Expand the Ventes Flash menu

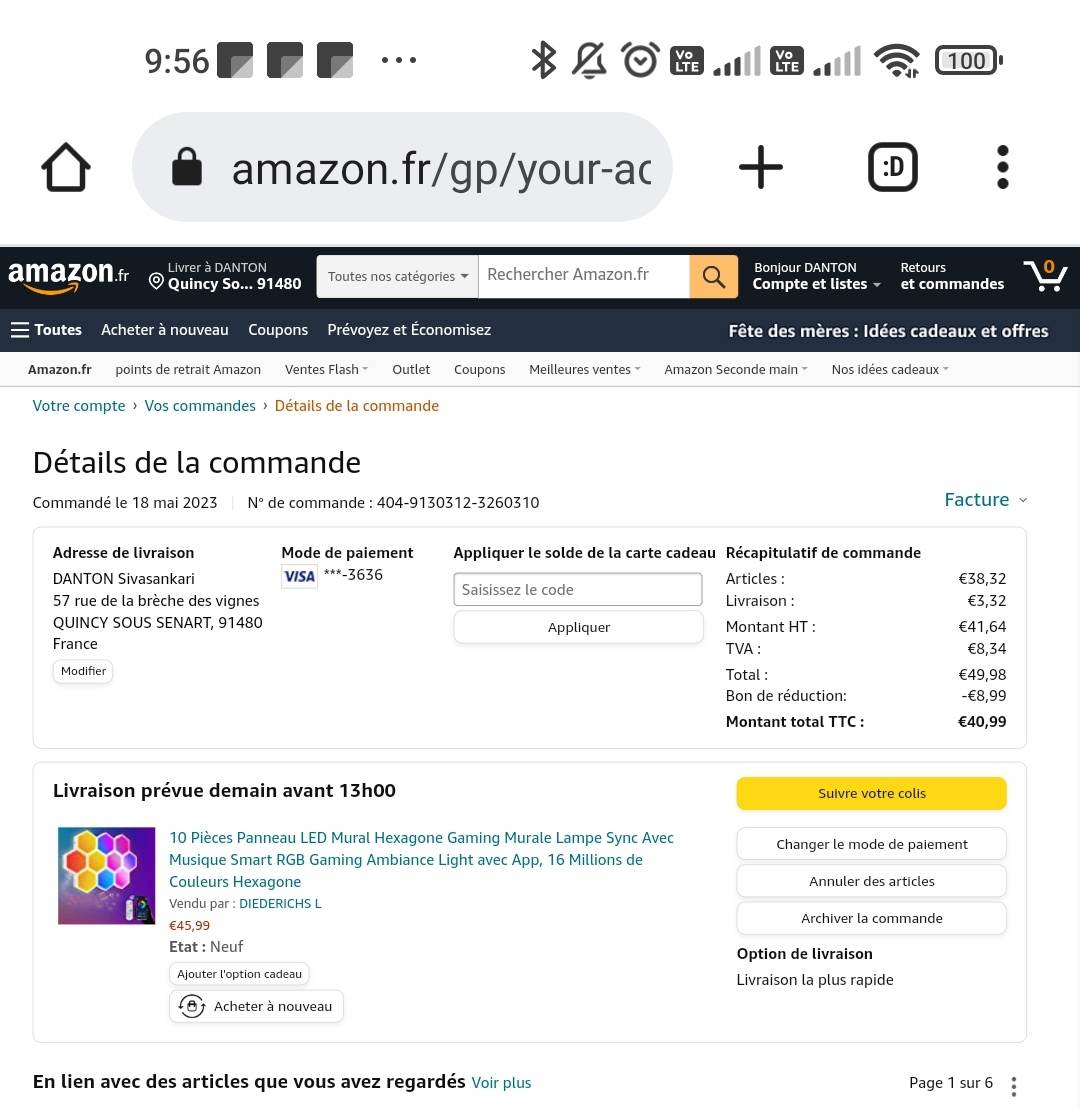326,370
